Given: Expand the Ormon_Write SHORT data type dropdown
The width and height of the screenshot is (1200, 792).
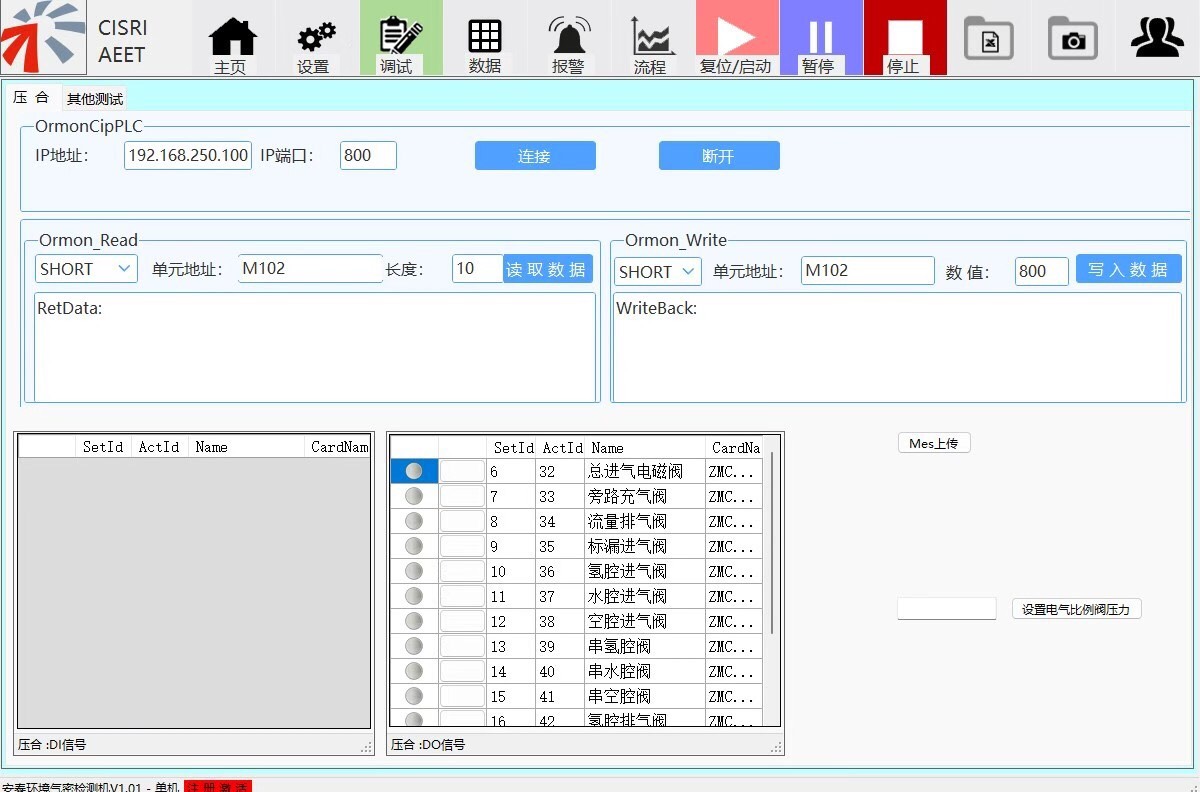Looking at the screenshot, I should click(x=659, y=271).
